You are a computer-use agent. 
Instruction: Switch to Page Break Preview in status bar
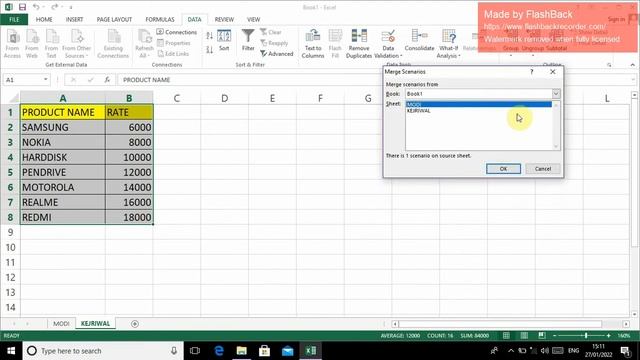(x=542, y=336)
